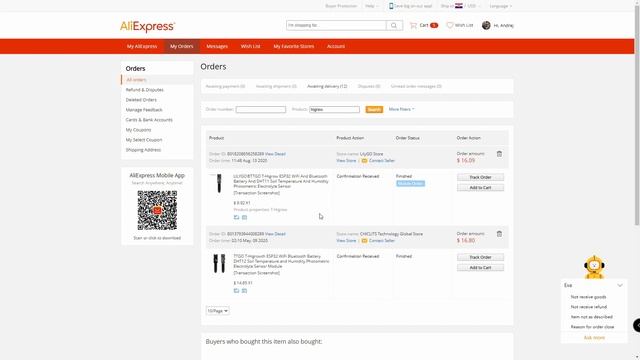Focus the Order number input field
The height and width of the screenshot is (360, 640).
click(261, 109)
